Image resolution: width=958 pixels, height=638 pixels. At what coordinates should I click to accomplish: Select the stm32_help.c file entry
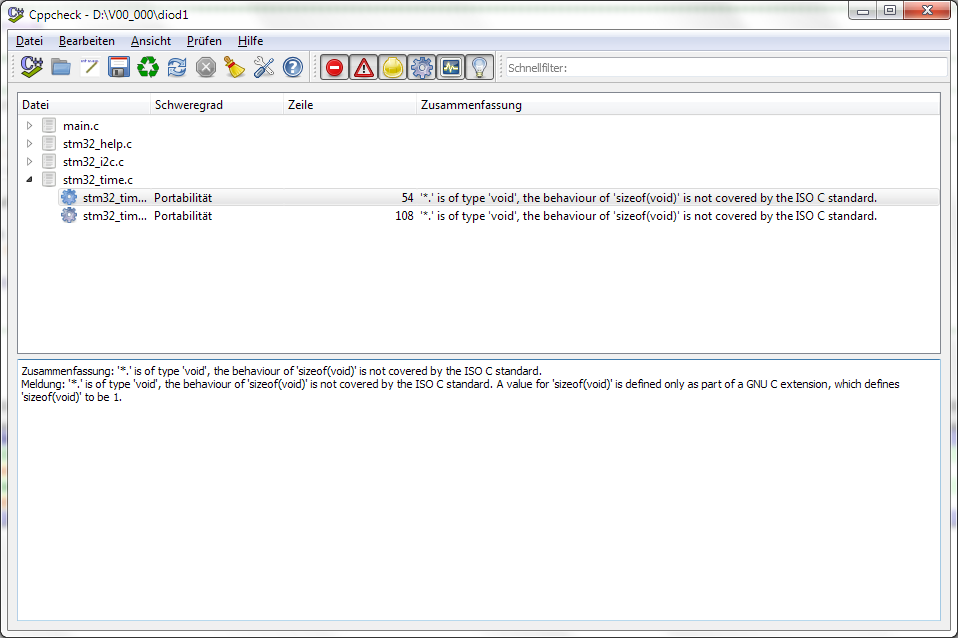[97, 144]
